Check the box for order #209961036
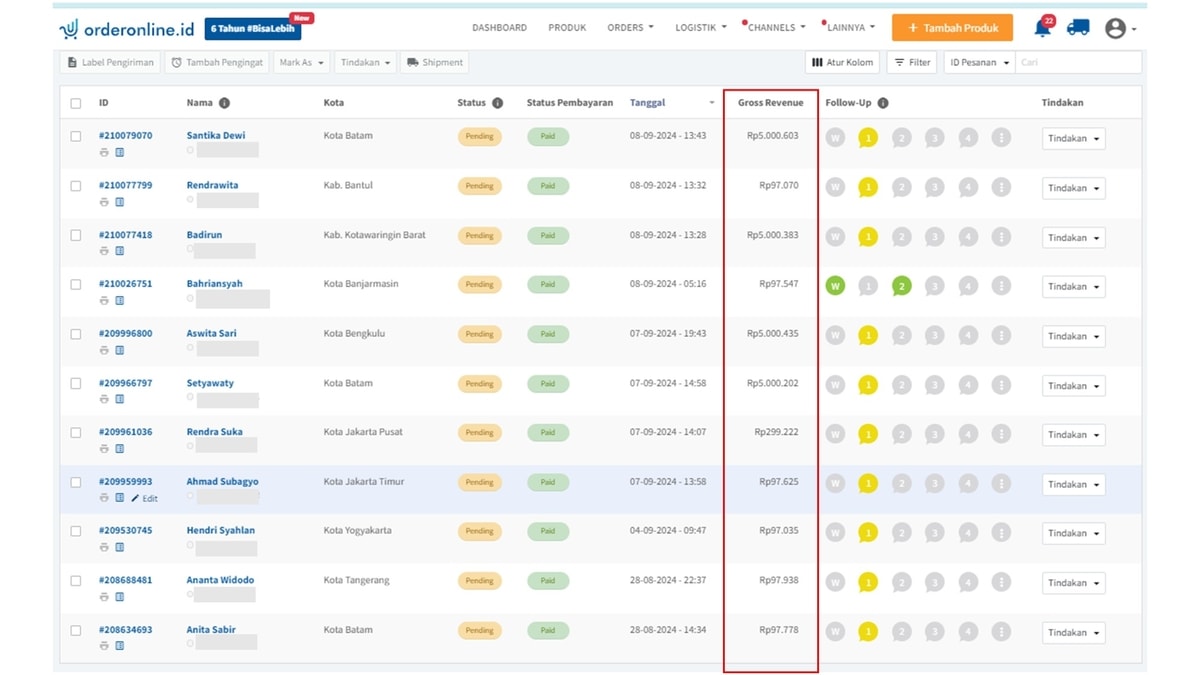Viewport: 1200px width, 675px height. (76, 433)
